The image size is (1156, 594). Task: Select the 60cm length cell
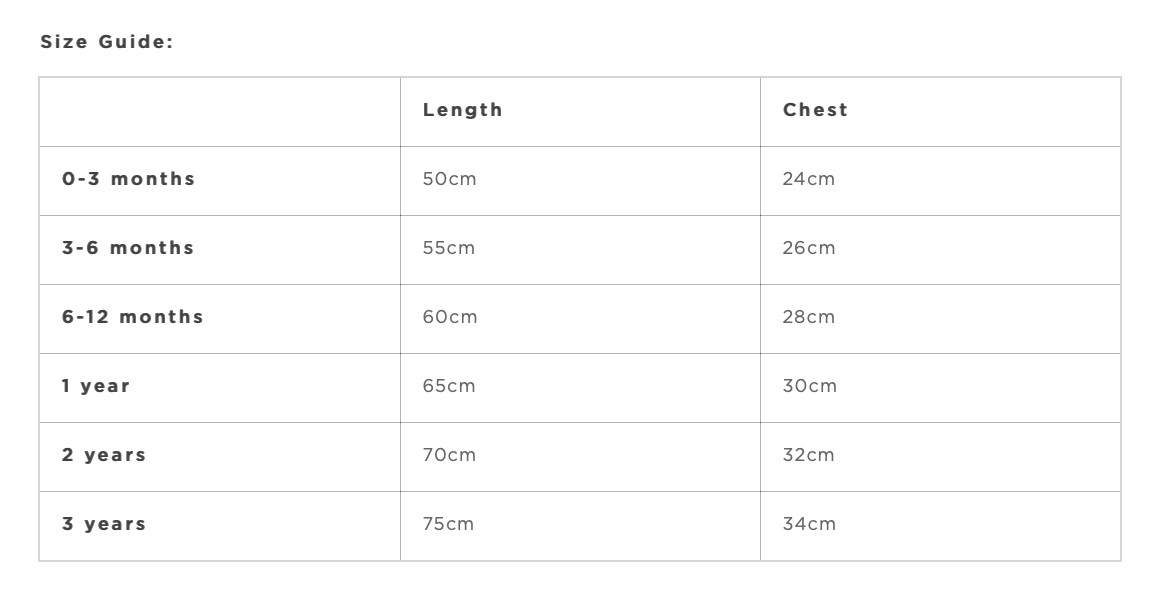point(450,317)
